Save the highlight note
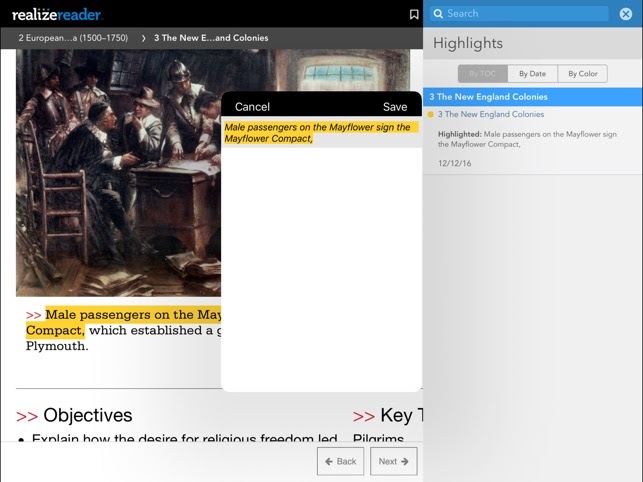643x482 pixels. click(395, 107)
